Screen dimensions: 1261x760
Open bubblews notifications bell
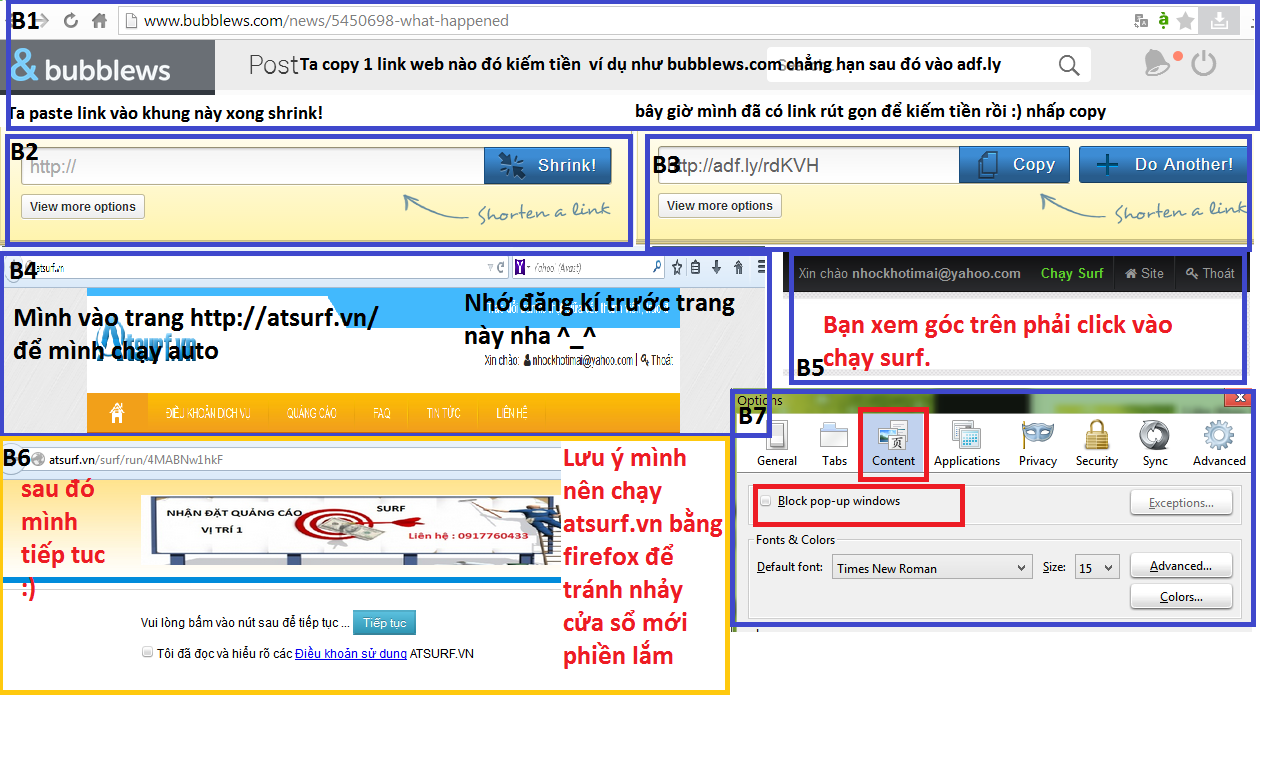(x=1158, y=63)
